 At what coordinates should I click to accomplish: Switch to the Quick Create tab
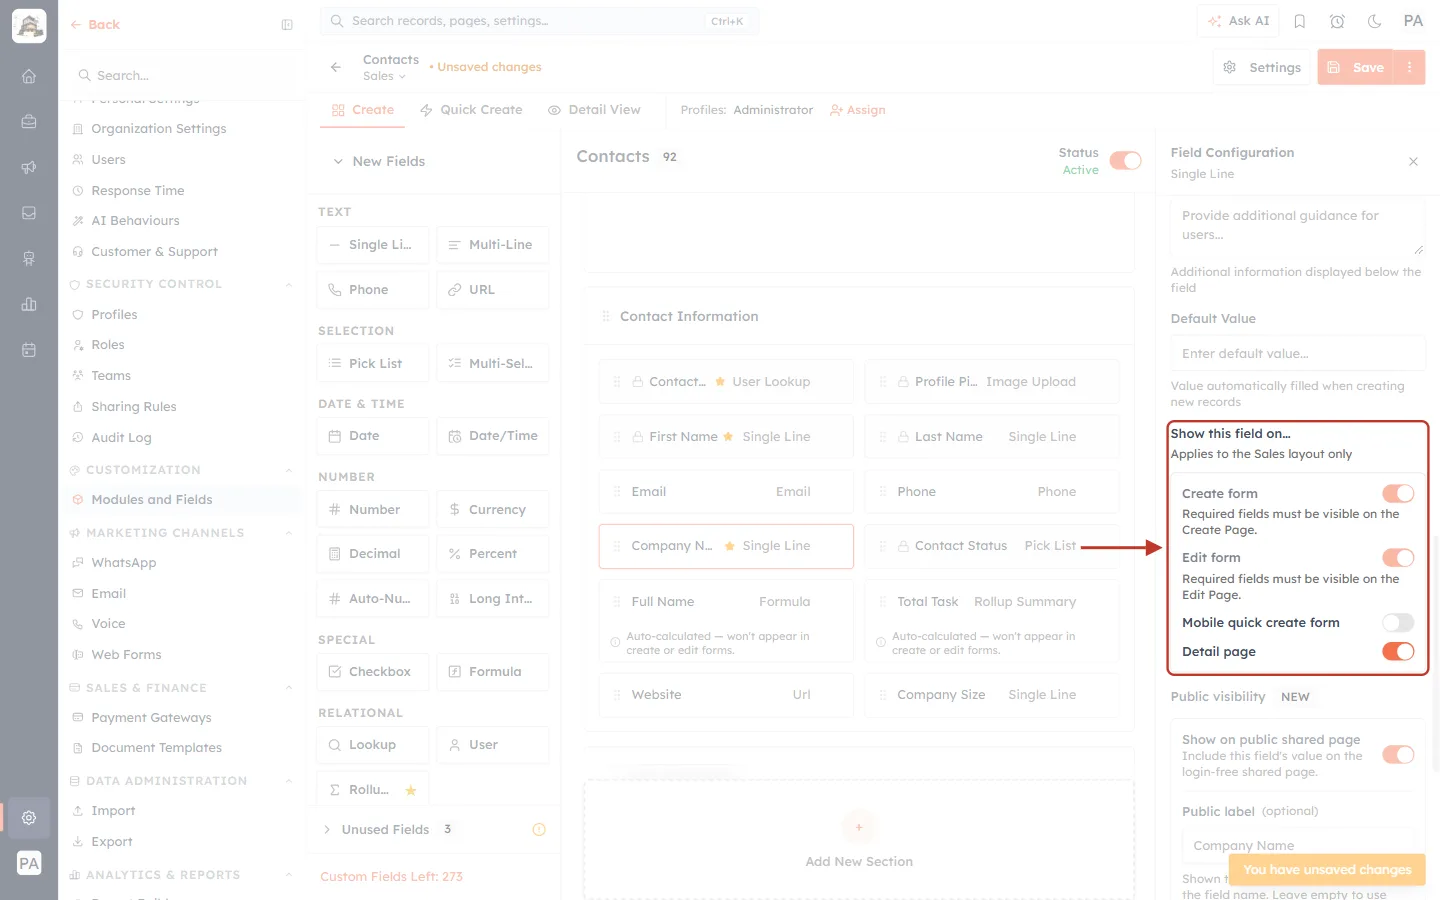pos(471,110)
